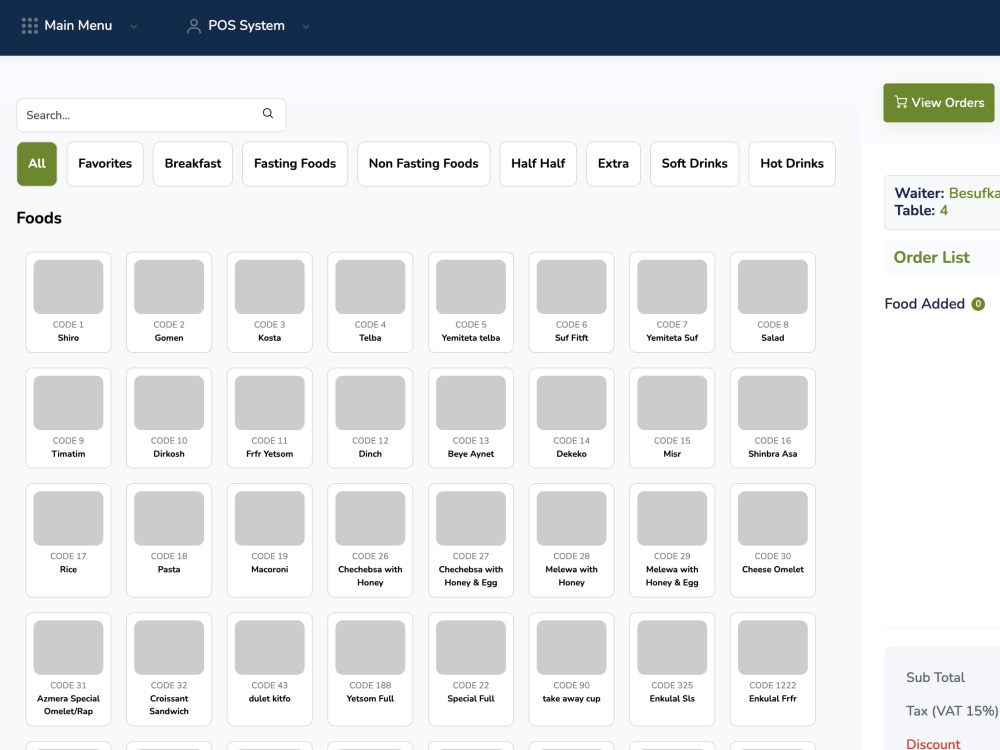
Task: Select the Special Full food card
Action: point(471,669)
